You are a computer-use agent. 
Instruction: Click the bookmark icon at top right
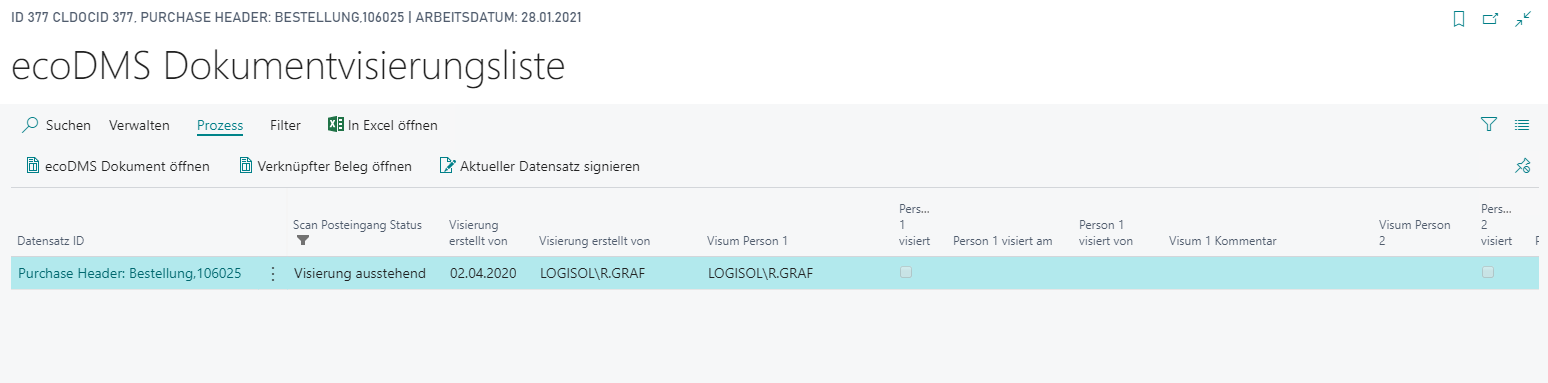1459,19
